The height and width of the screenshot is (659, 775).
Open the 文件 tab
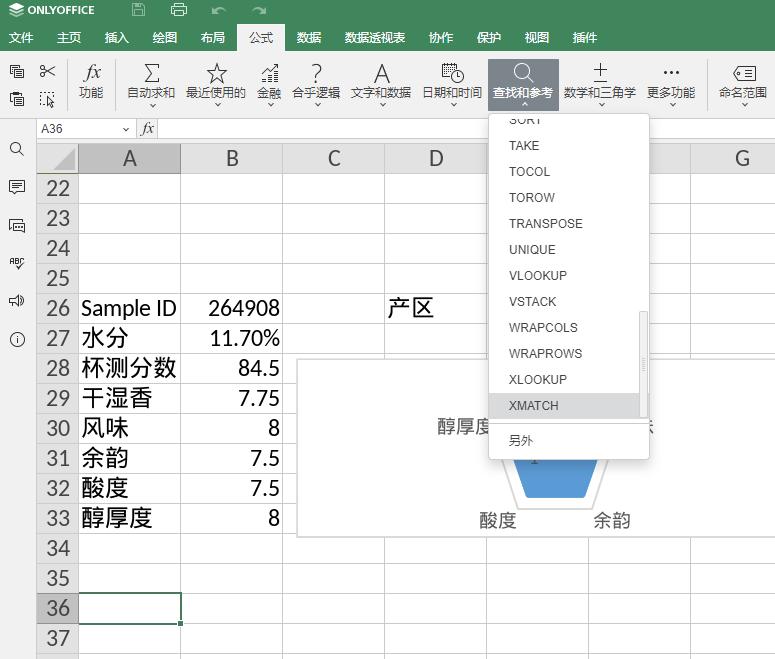[x=21, y=38]
